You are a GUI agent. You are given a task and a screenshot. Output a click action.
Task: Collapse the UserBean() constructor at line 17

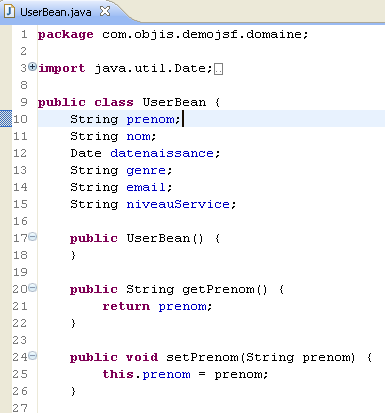tap(32, 237)
